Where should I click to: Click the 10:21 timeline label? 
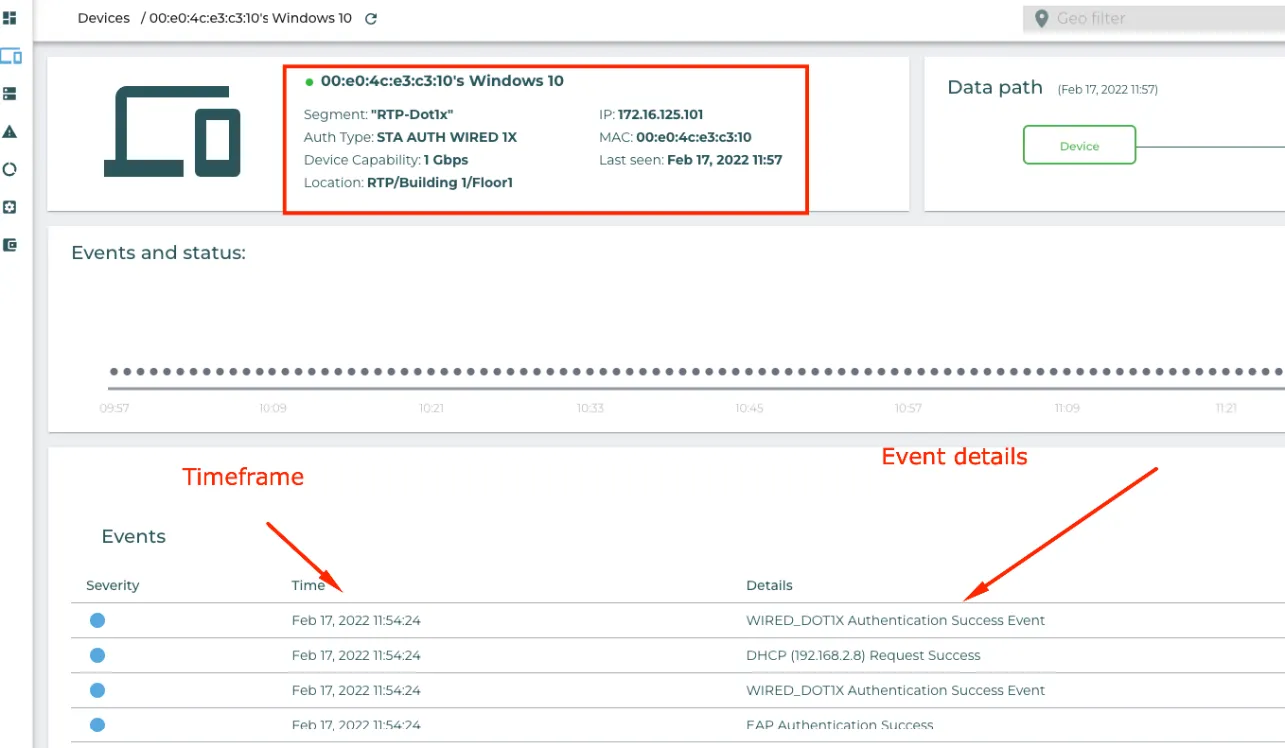point(432,408)
